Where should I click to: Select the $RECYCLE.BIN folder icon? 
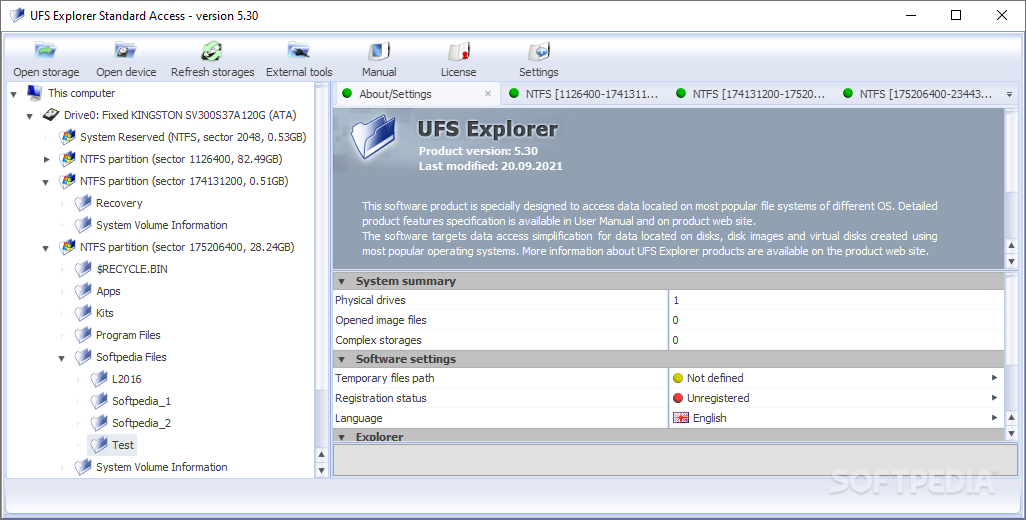83,269
